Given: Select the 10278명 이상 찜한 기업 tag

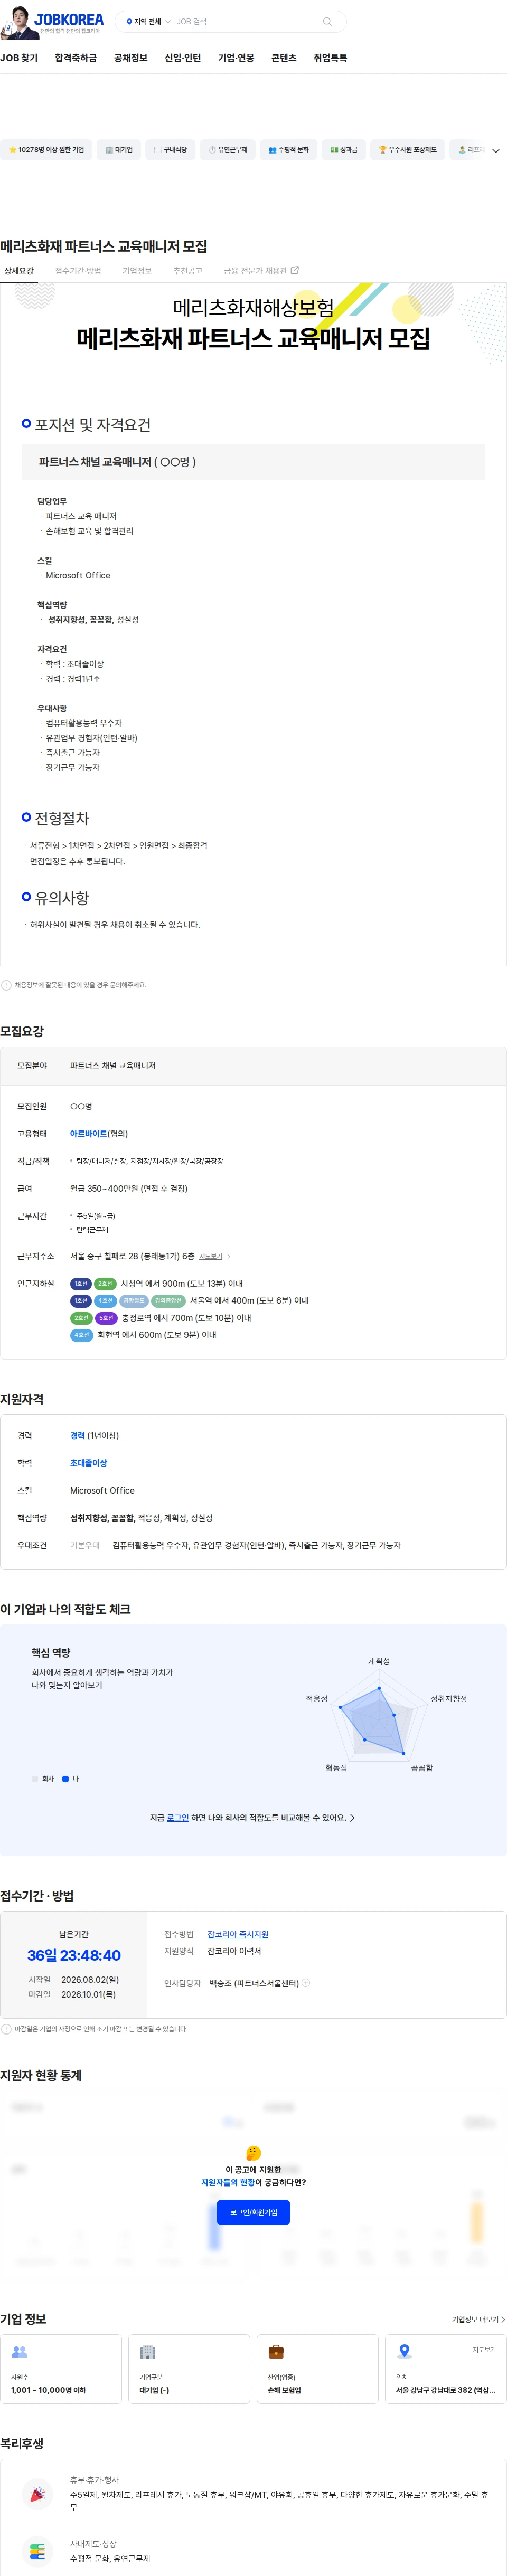Looking at the screenshot, I should [x=46, y=150].
